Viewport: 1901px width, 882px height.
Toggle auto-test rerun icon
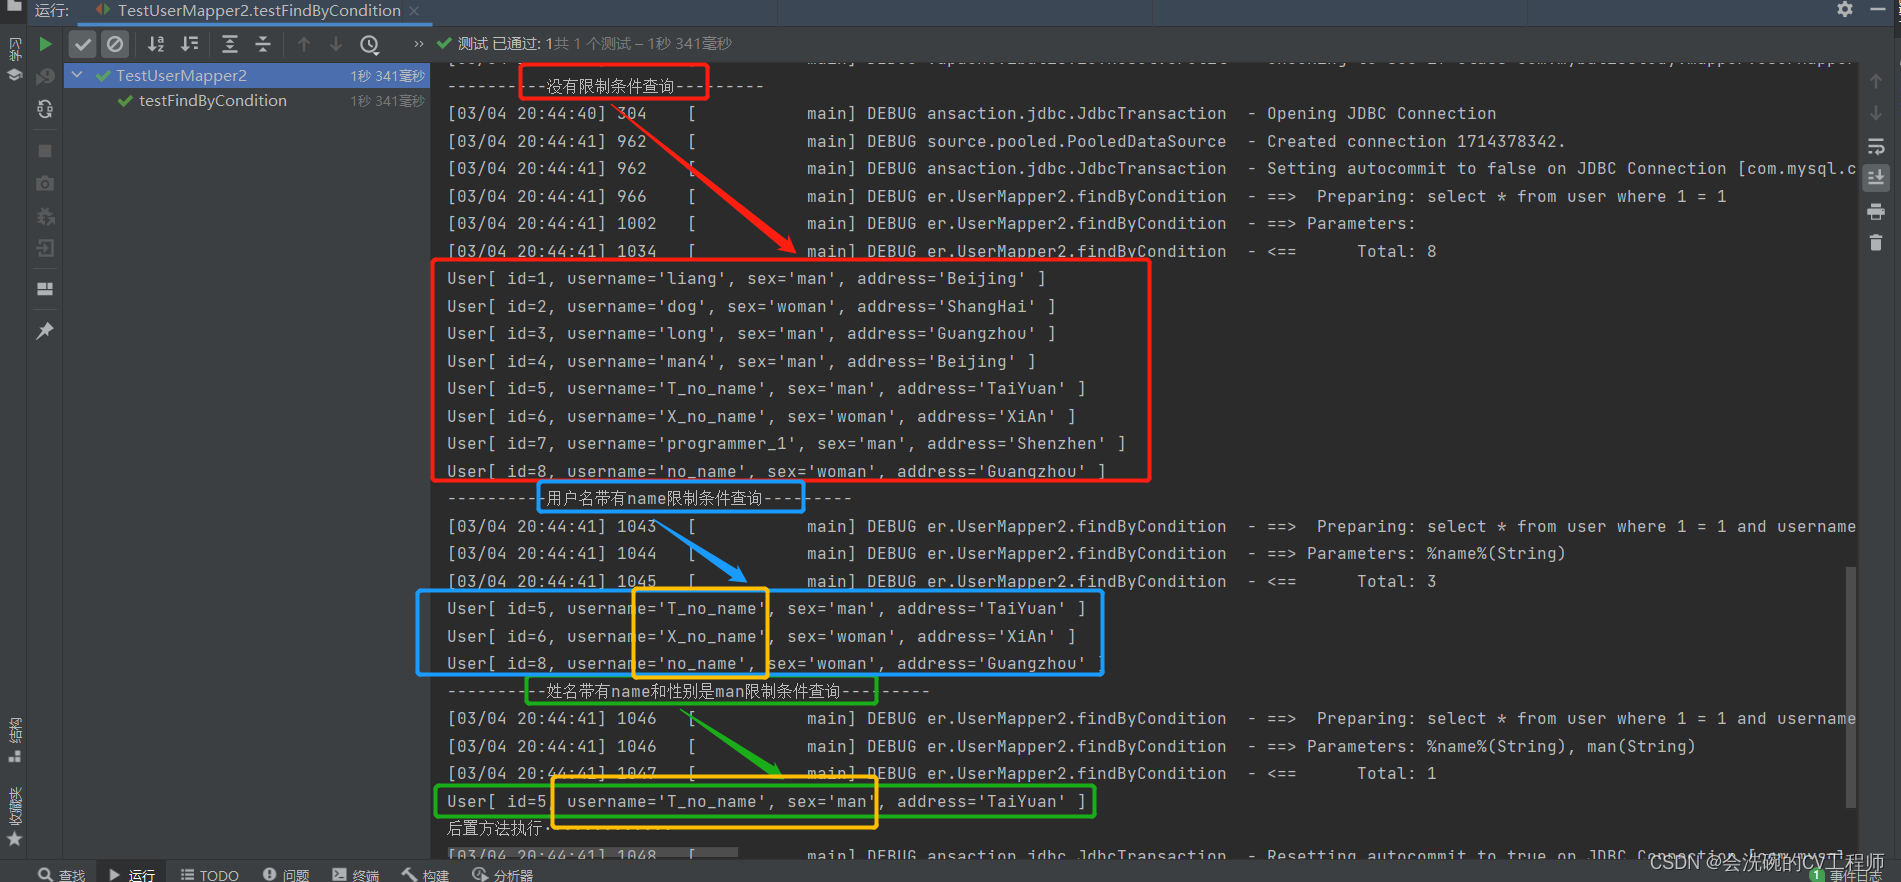pyautogui.click(x=45, y=109)
